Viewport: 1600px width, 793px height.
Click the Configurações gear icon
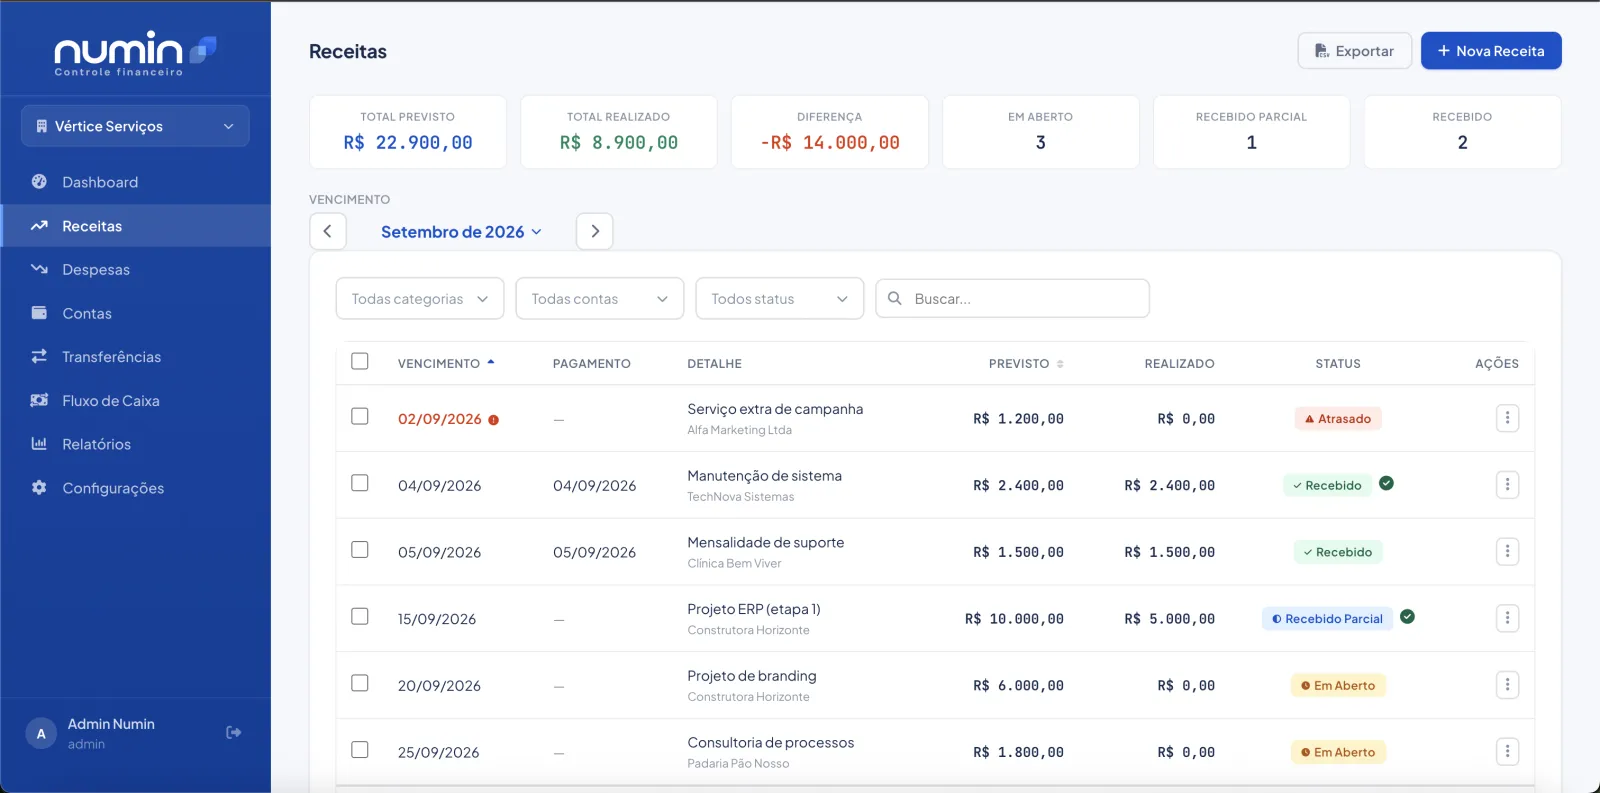coord(39,487)
